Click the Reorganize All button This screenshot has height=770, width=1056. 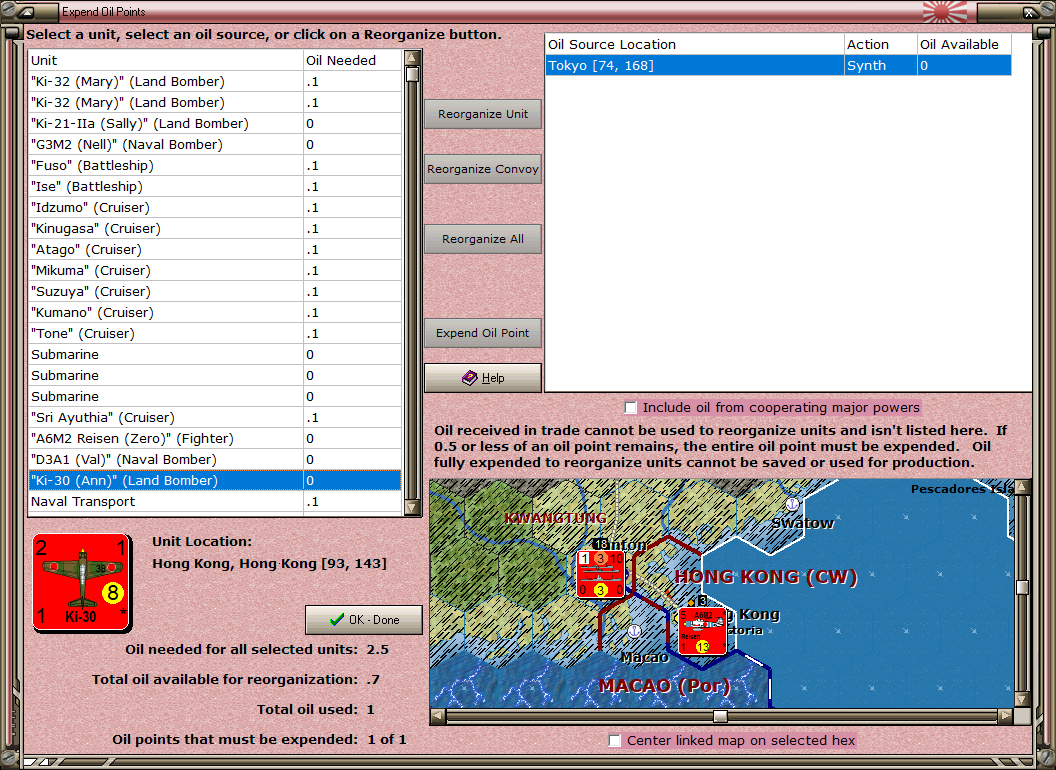tap(483, 239)
